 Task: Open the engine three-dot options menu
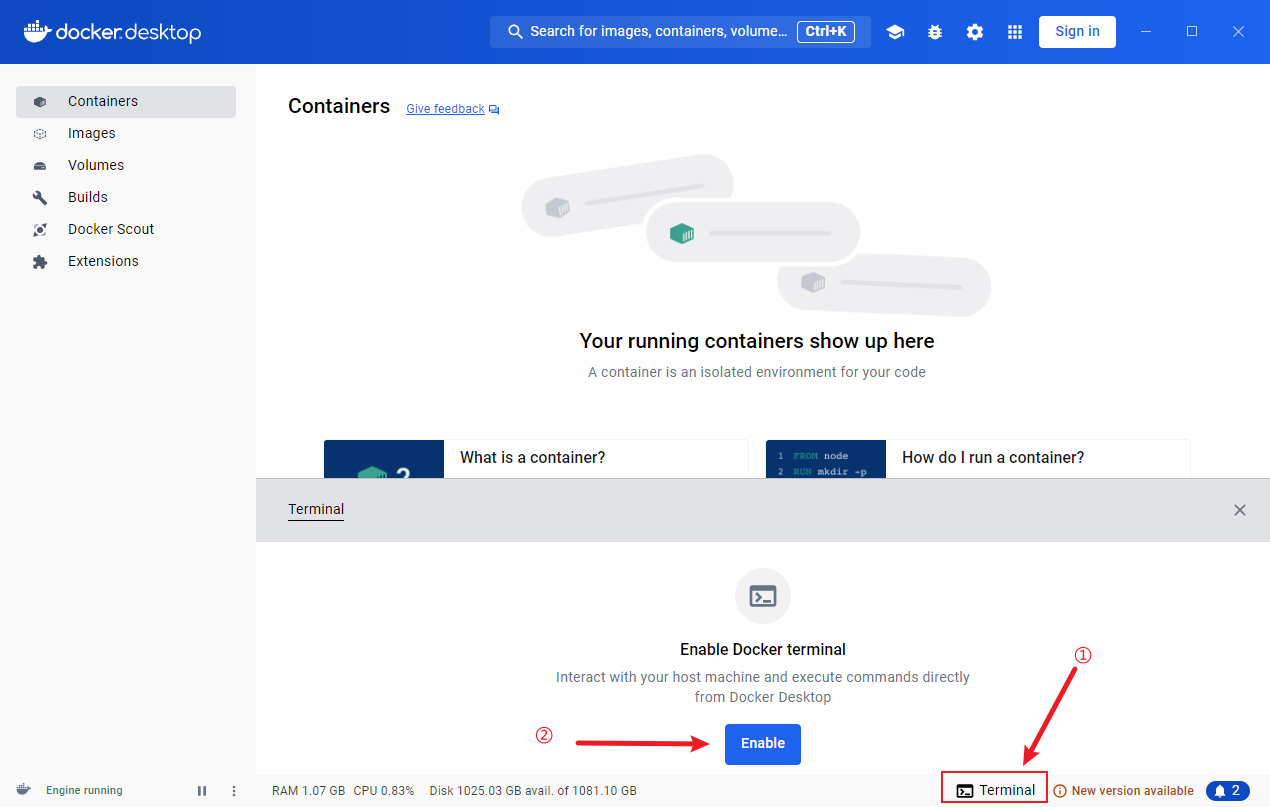point(234,791)
